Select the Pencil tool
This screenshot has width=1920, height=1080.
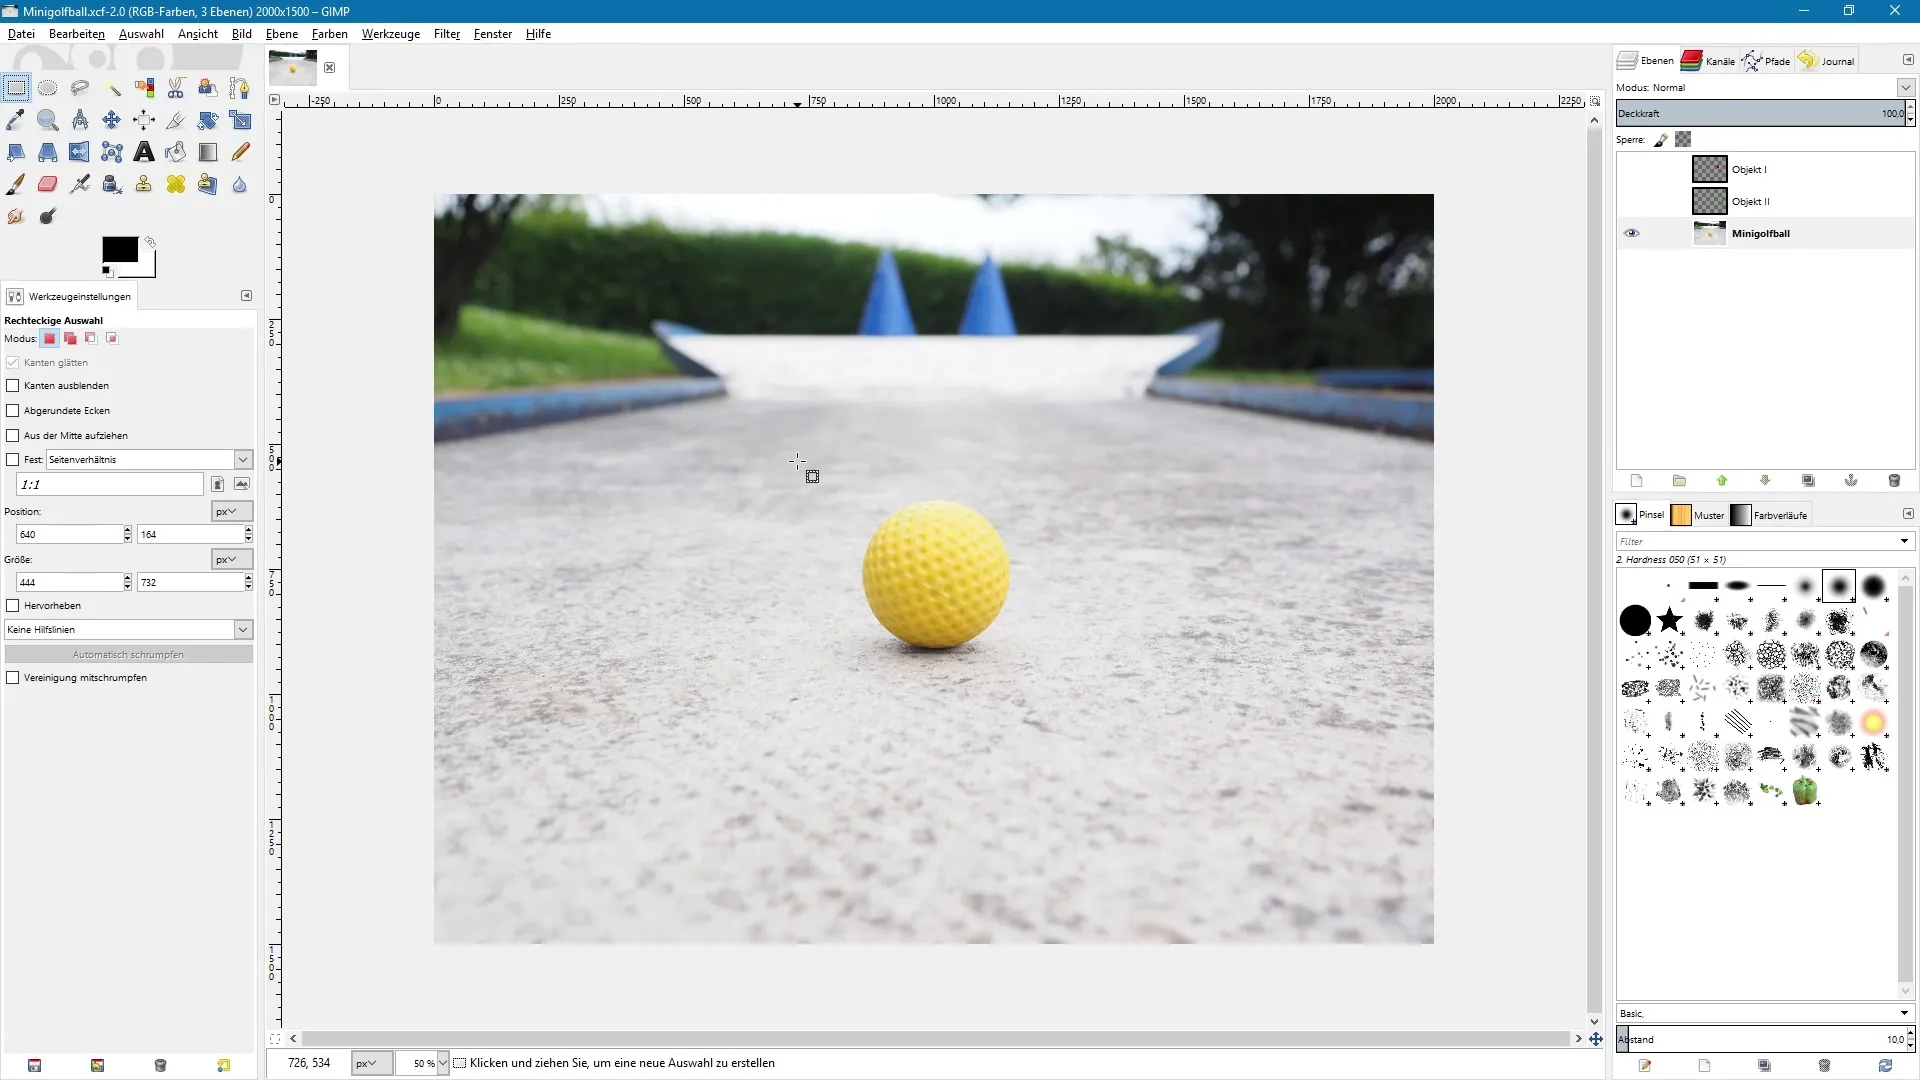click(240, 152)
